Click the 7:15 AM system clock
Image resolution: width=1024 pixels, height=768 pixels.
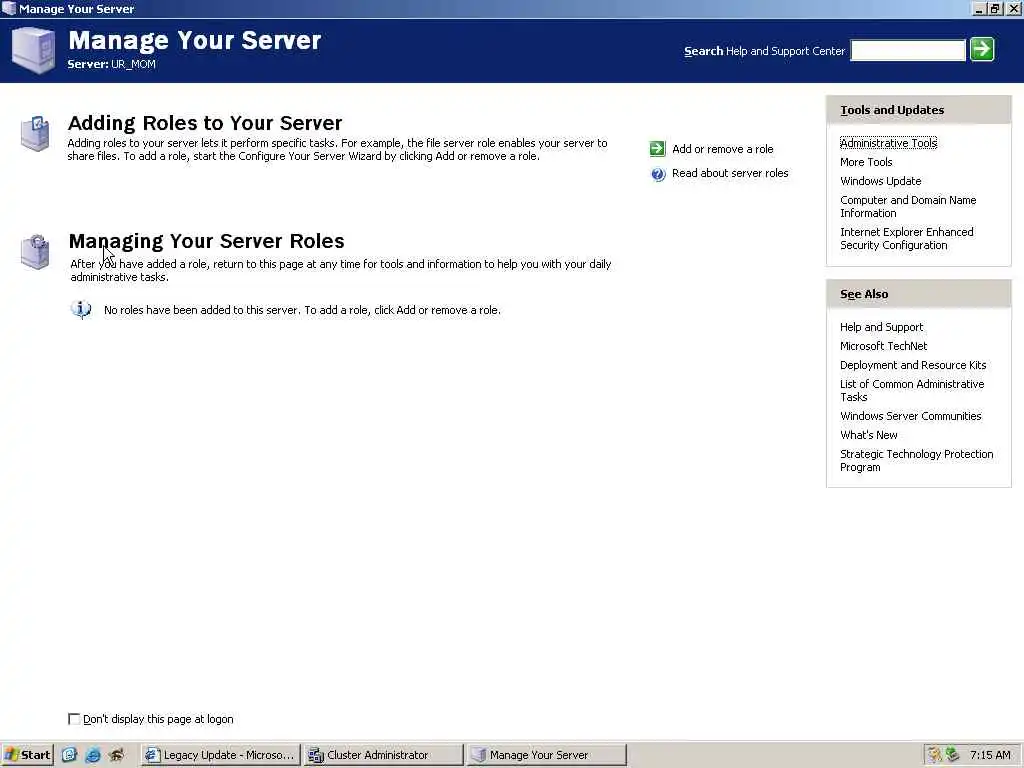click(990, 755)
